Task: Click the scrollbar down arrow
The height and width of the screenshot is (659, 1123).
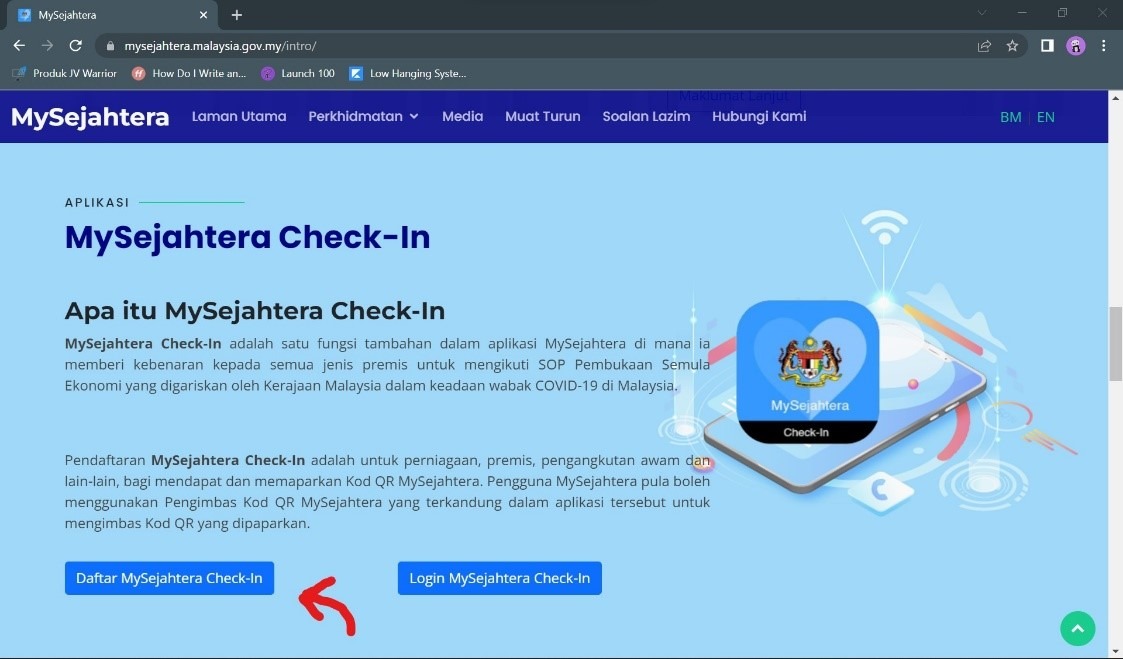Action: pos(1115,650)
